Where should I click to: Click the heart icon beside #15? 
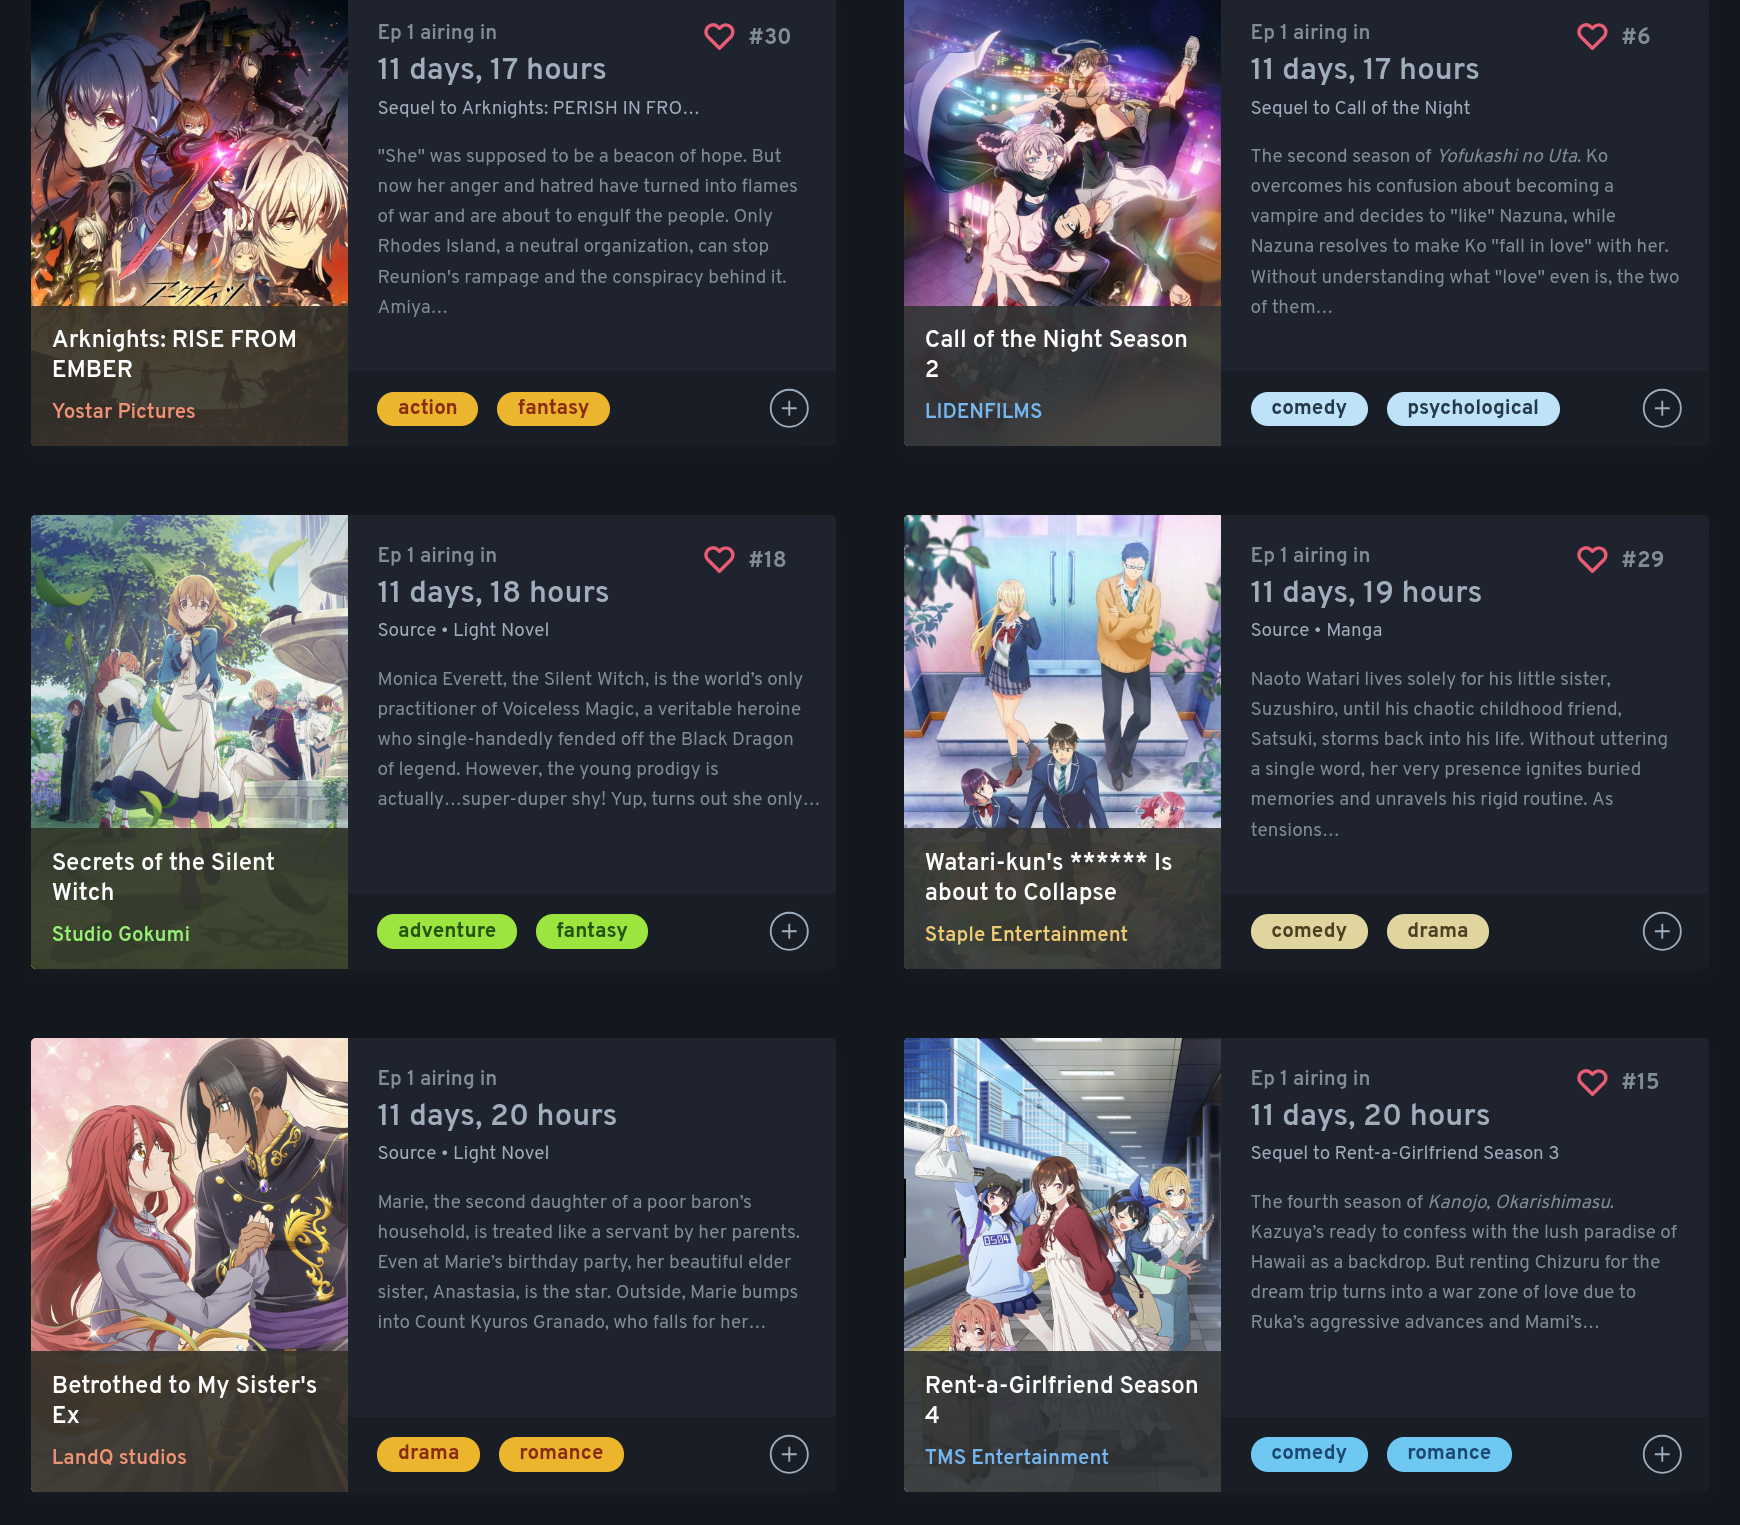[1592, 1081]
